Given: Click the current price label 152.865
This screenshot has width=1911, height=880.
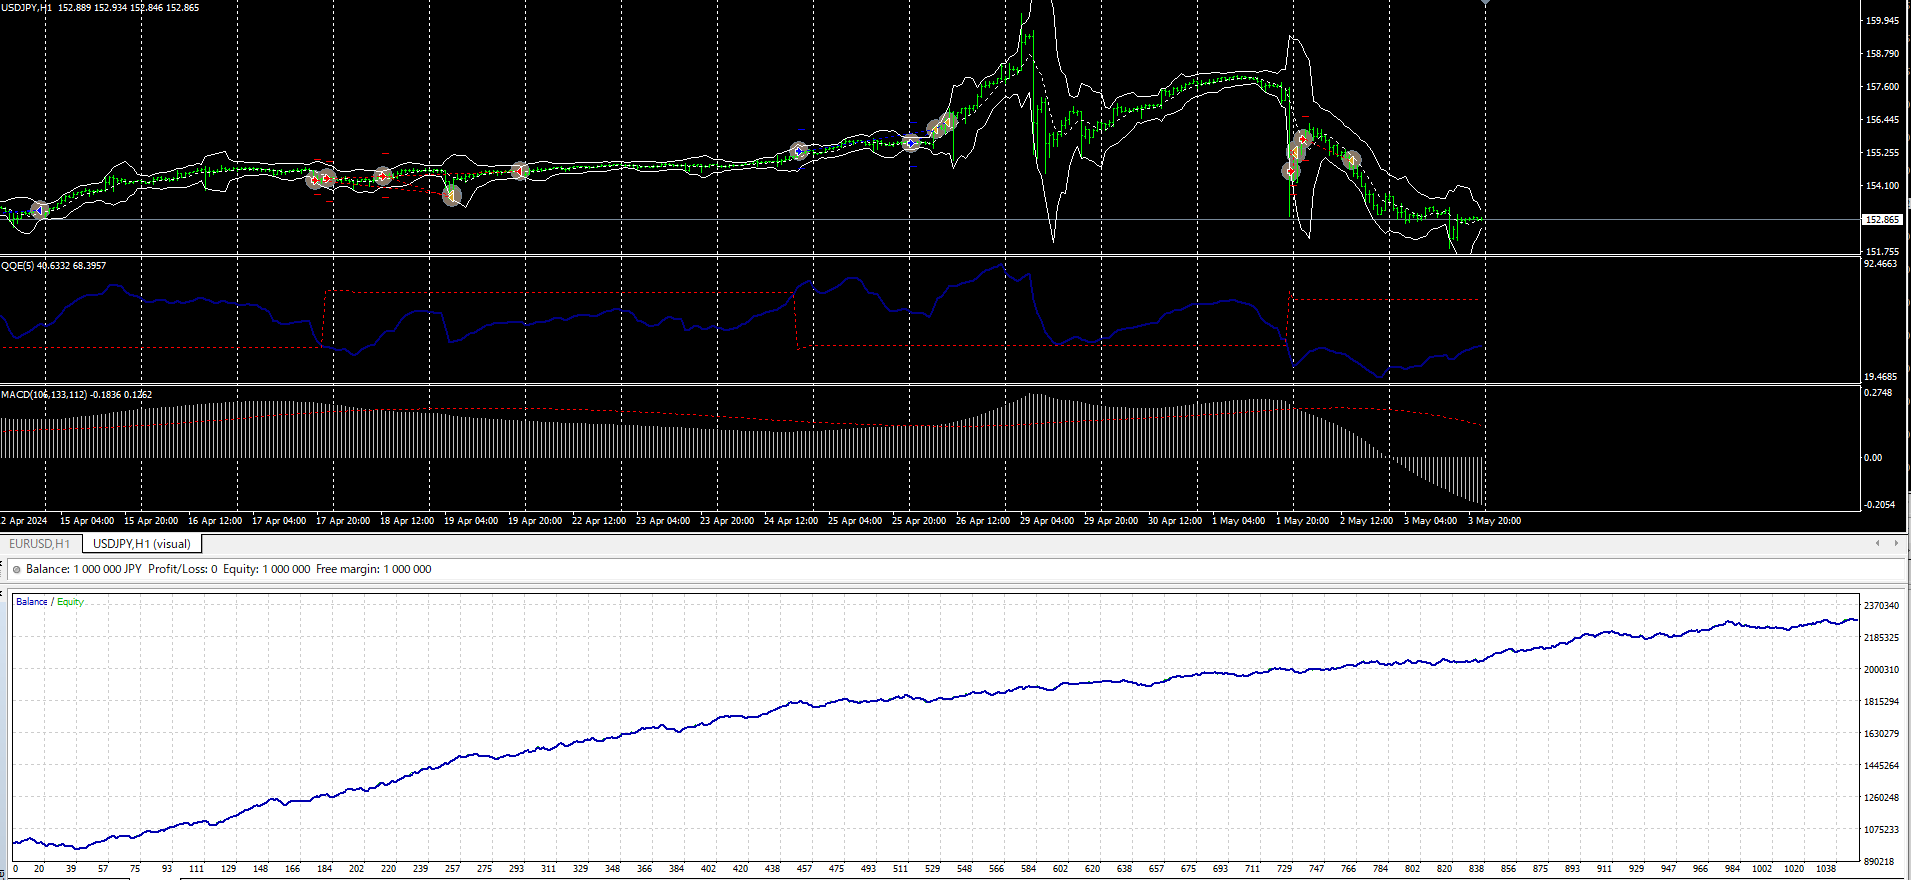Looking at the screenshot, I should tap(1882, 220).
